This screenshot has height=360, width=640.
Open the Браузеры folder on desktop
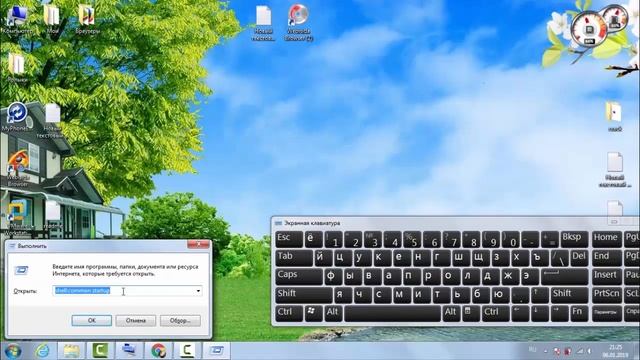click(87, 19)
